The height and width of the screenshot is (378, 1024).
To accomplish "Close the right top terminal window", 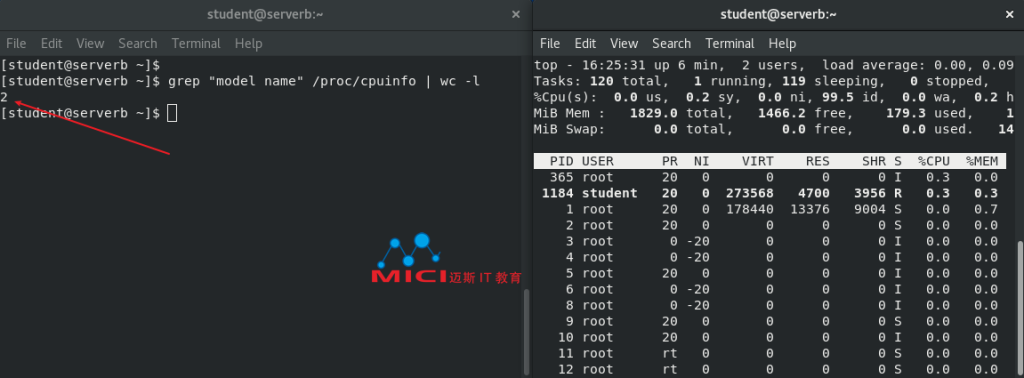I will [1010, 14].
